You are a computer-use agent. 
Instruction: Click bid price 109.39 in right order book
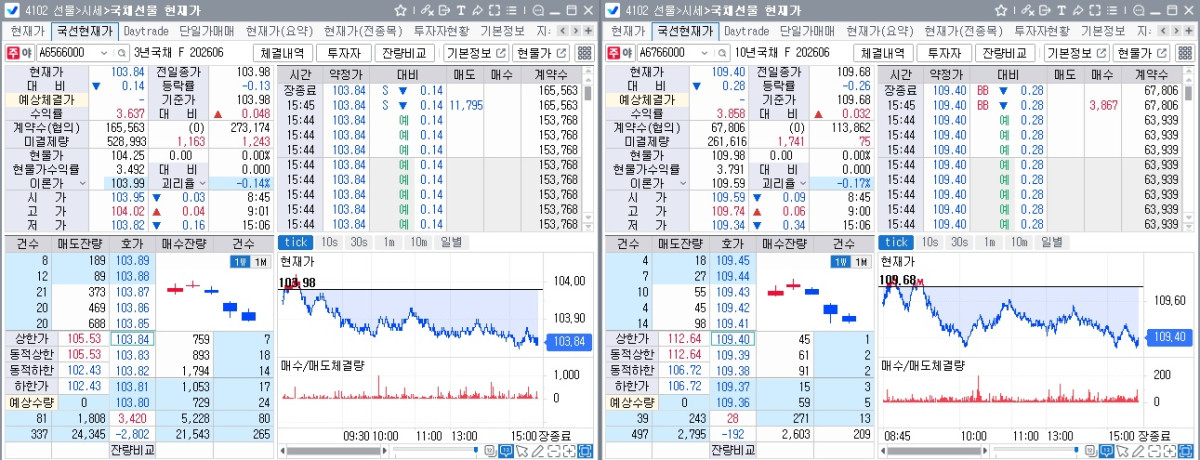tap(733, 355)
